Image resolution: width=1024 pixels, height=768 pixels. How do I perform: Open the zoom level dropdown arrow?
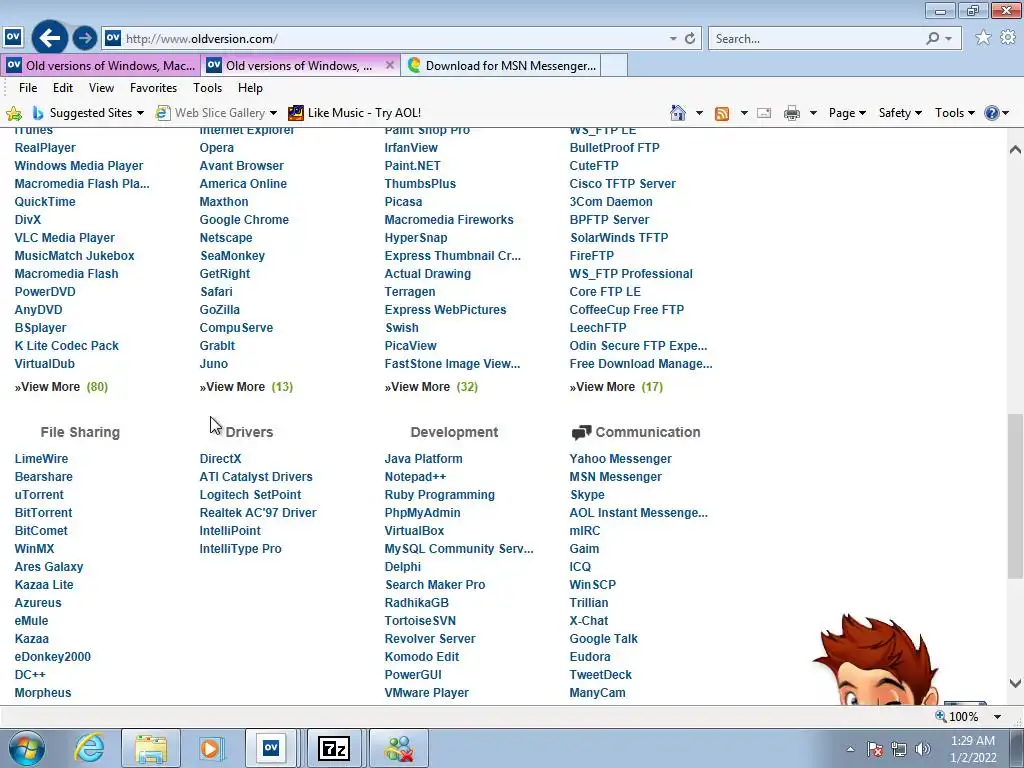[997, 716]
